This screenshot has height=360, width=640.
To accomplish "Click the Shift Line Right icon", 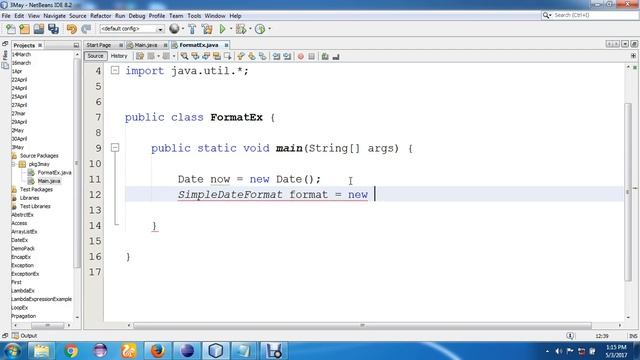I will point(287,56).
